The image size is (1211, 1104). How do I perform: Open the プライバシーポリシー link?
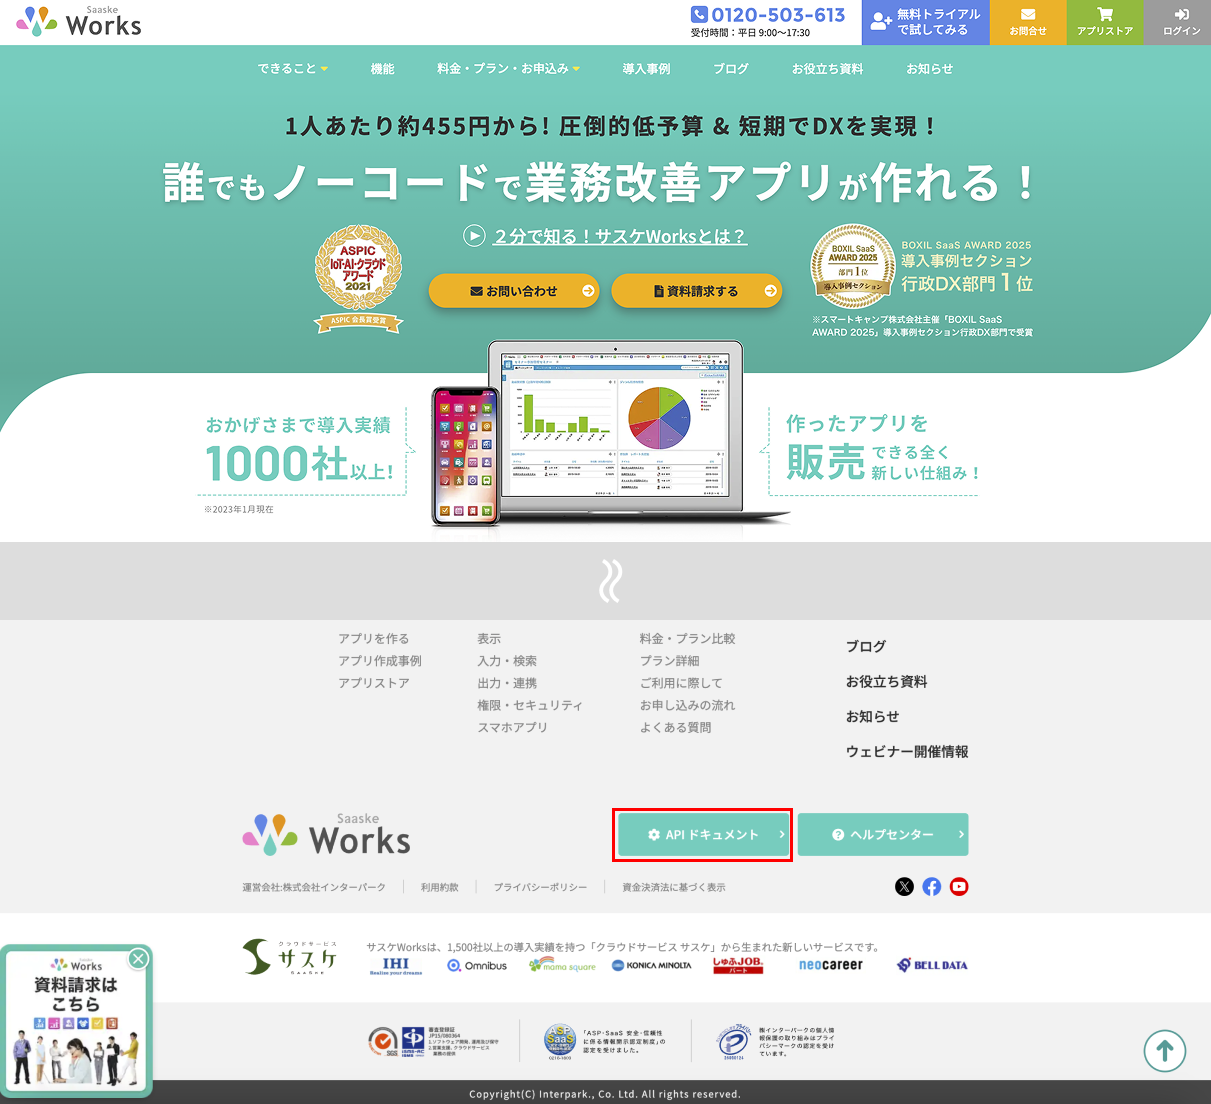pos(540,887)
